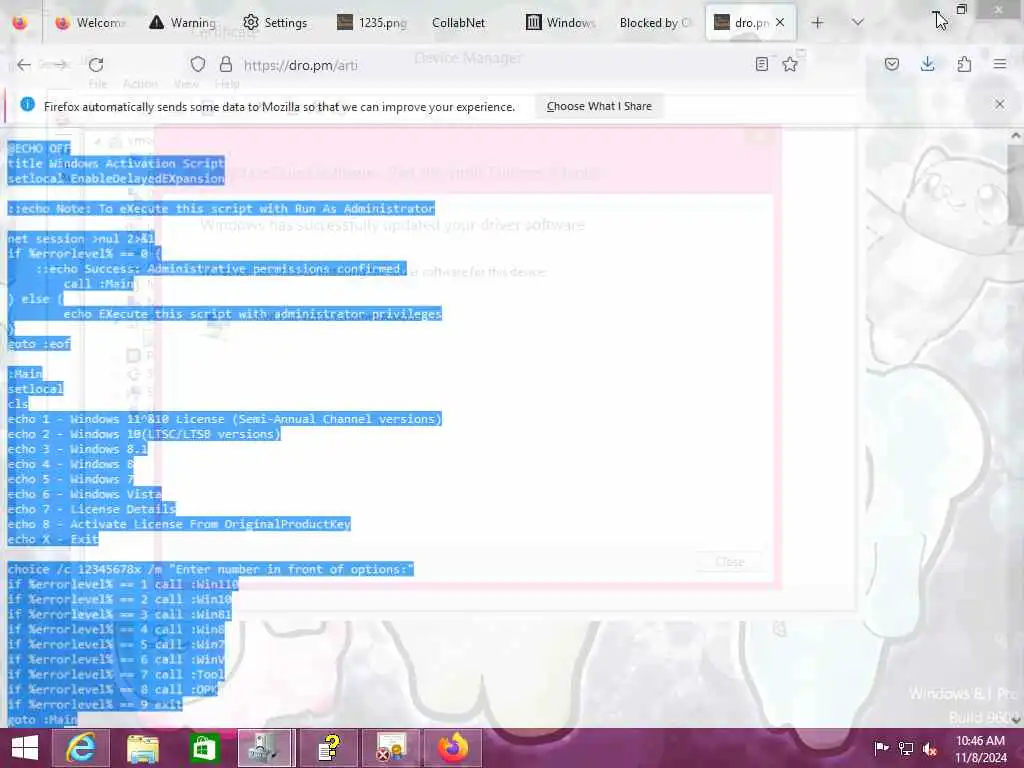
Task: Close the dro.png tab
Action: click(780, 23)
